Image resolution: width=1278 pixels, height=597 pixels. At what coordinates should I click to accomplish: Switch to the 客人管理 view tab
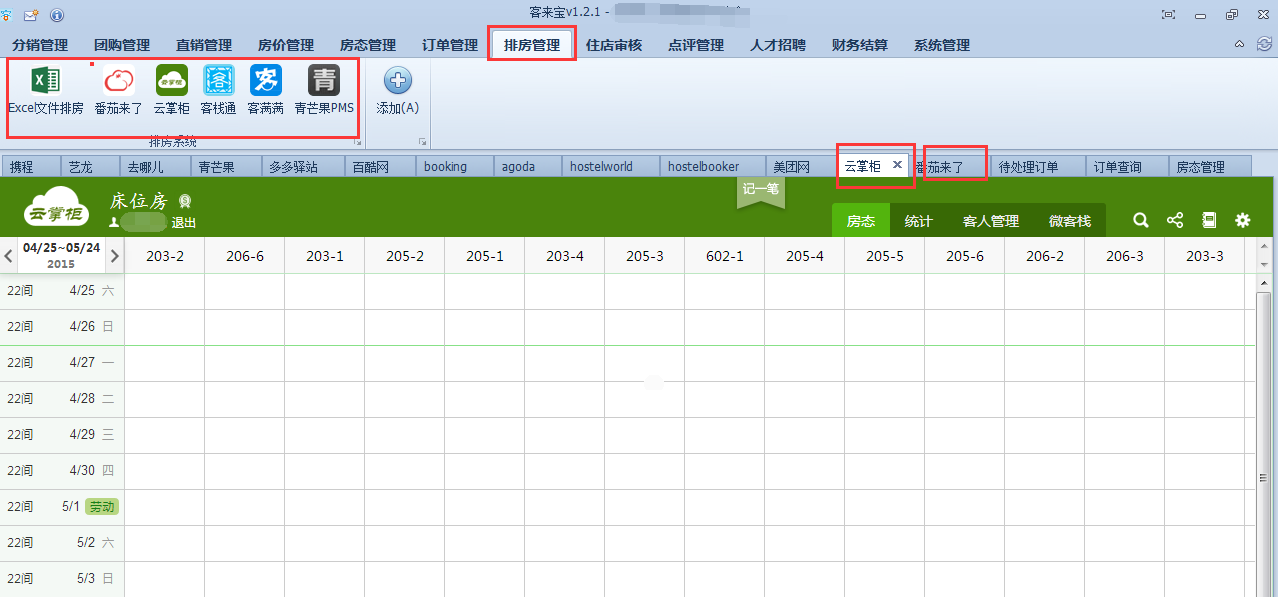coord(990,221)
